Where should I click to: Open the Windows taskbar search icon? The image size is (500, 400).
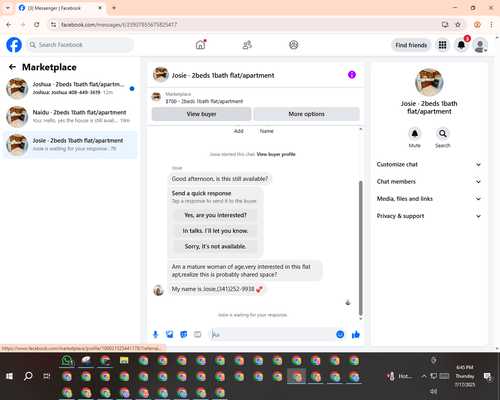click(28, 376)
